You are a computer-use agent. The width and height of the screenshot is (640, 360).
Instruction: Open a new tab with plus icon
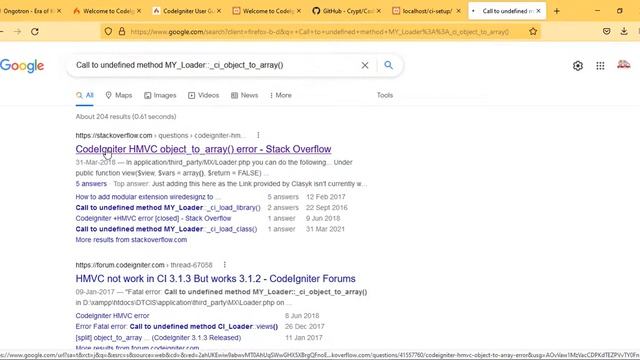[557, 11]
